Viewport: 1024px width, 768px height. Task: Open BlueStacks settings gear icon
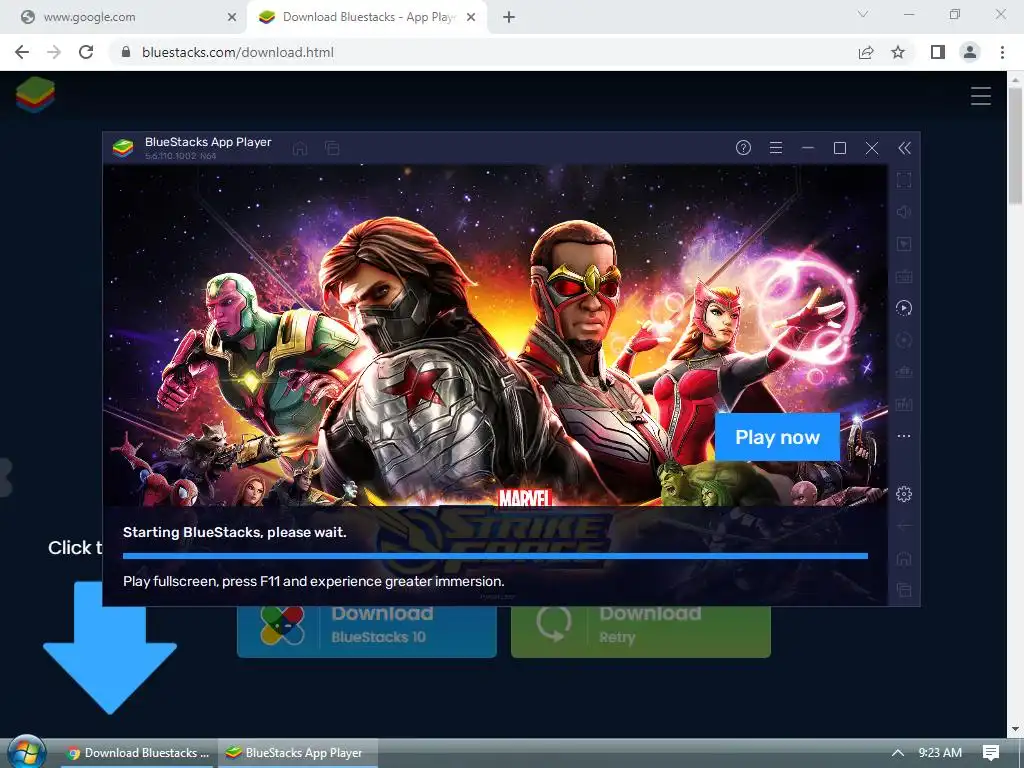904,494
